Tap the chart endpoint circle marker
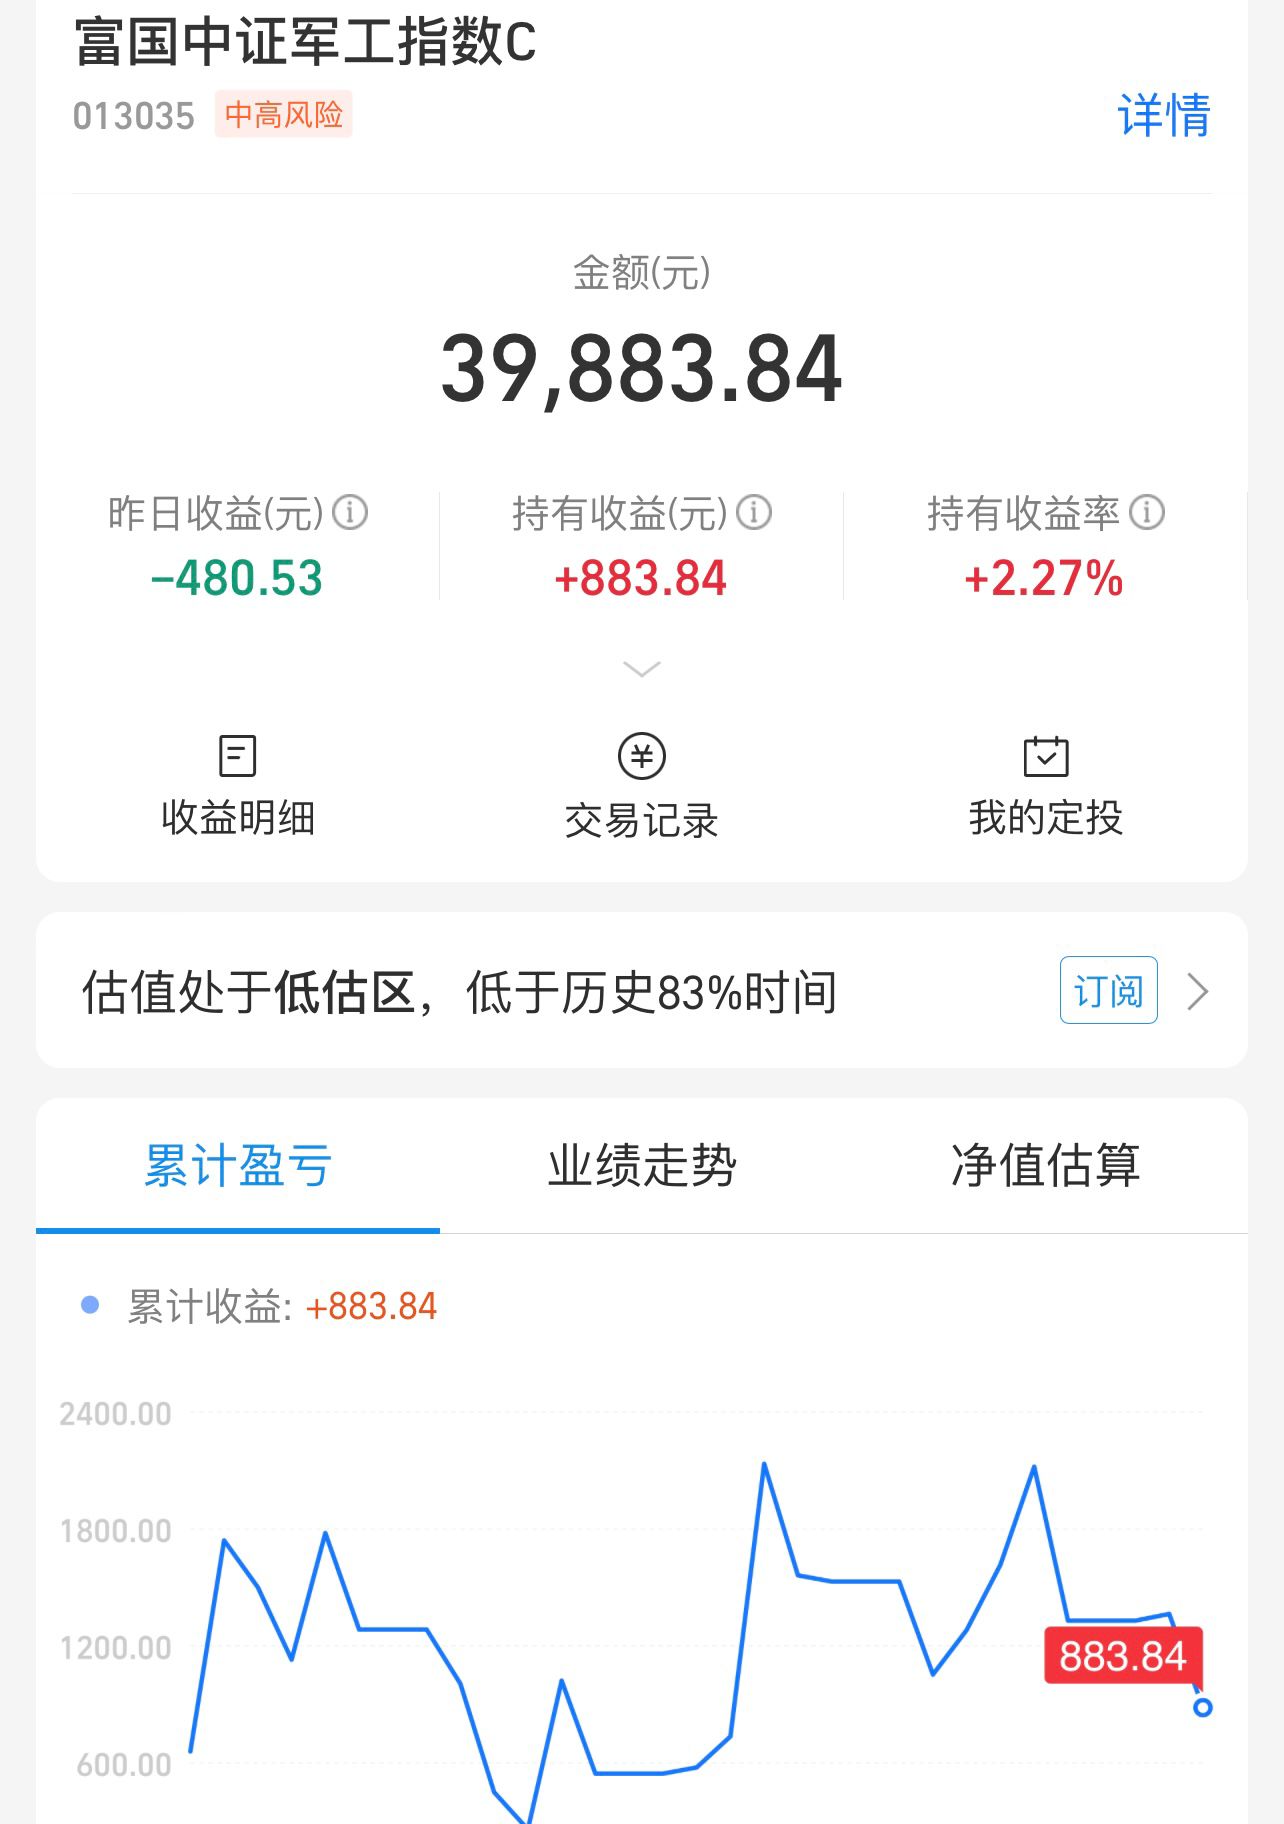This screenshot has width=1284, height=1824. [x=1203, y=1707]
